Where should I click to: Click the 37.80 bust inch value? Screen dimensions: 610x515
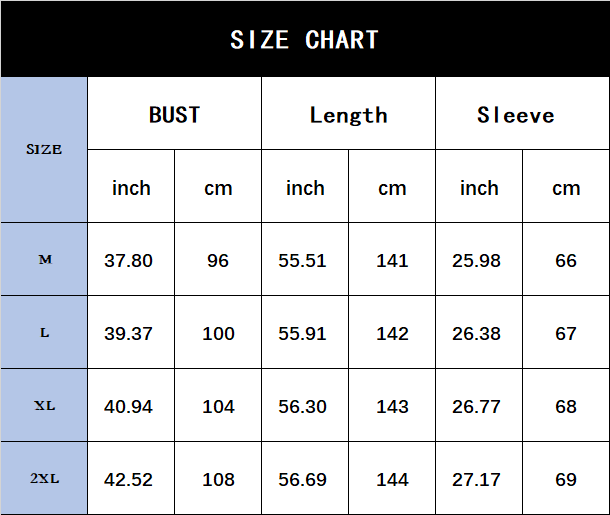coord(129,260)
